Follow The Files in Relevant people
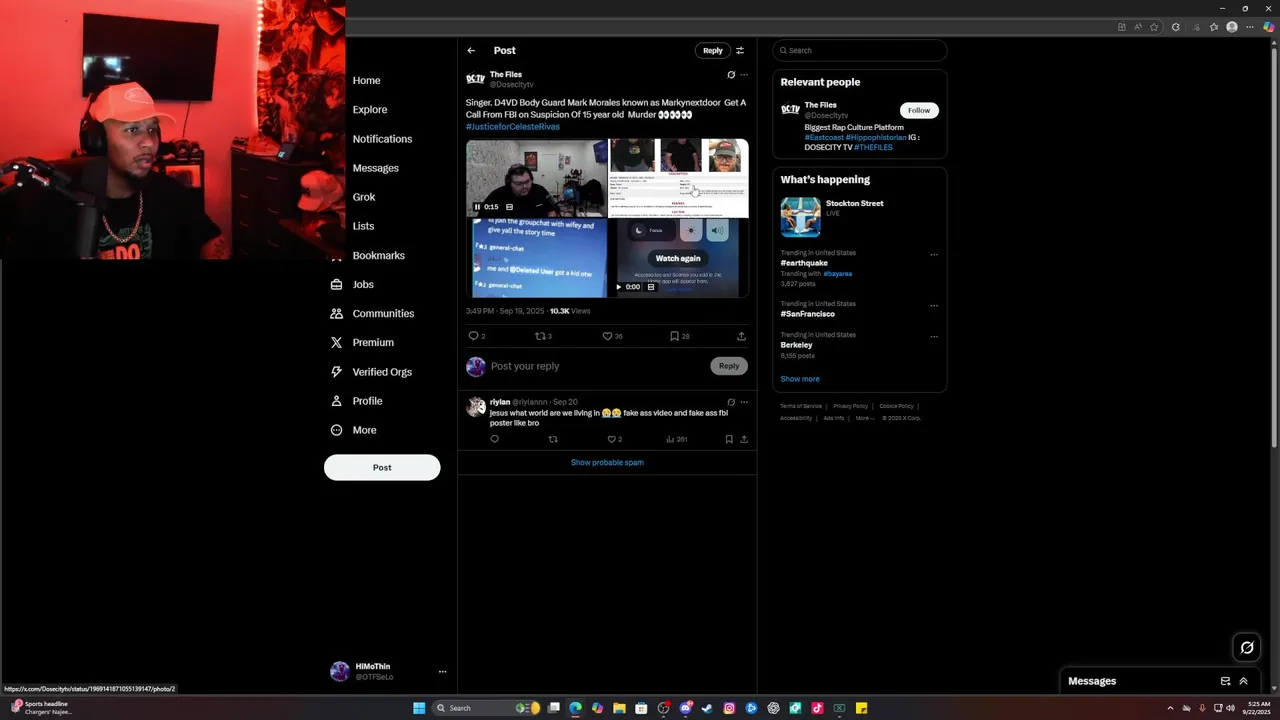This screenshot has height=720, width=1280. (919, 110)
